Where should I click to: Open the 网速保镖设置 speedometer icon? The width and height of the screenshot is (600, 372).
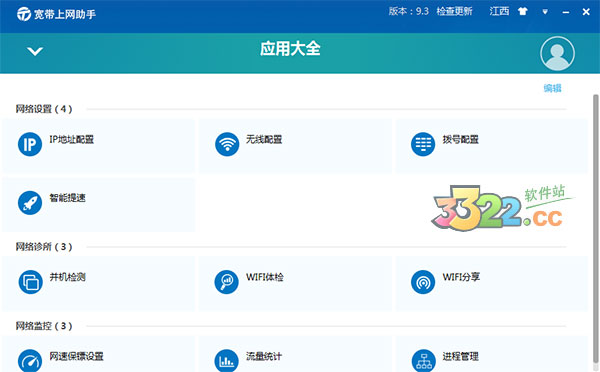coord(30,361)
